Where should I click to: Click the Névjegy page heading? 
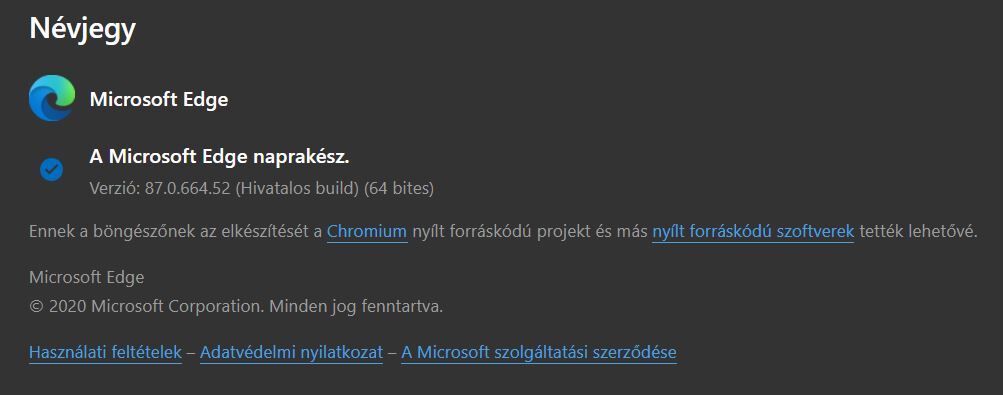click(x=83, y=29)
